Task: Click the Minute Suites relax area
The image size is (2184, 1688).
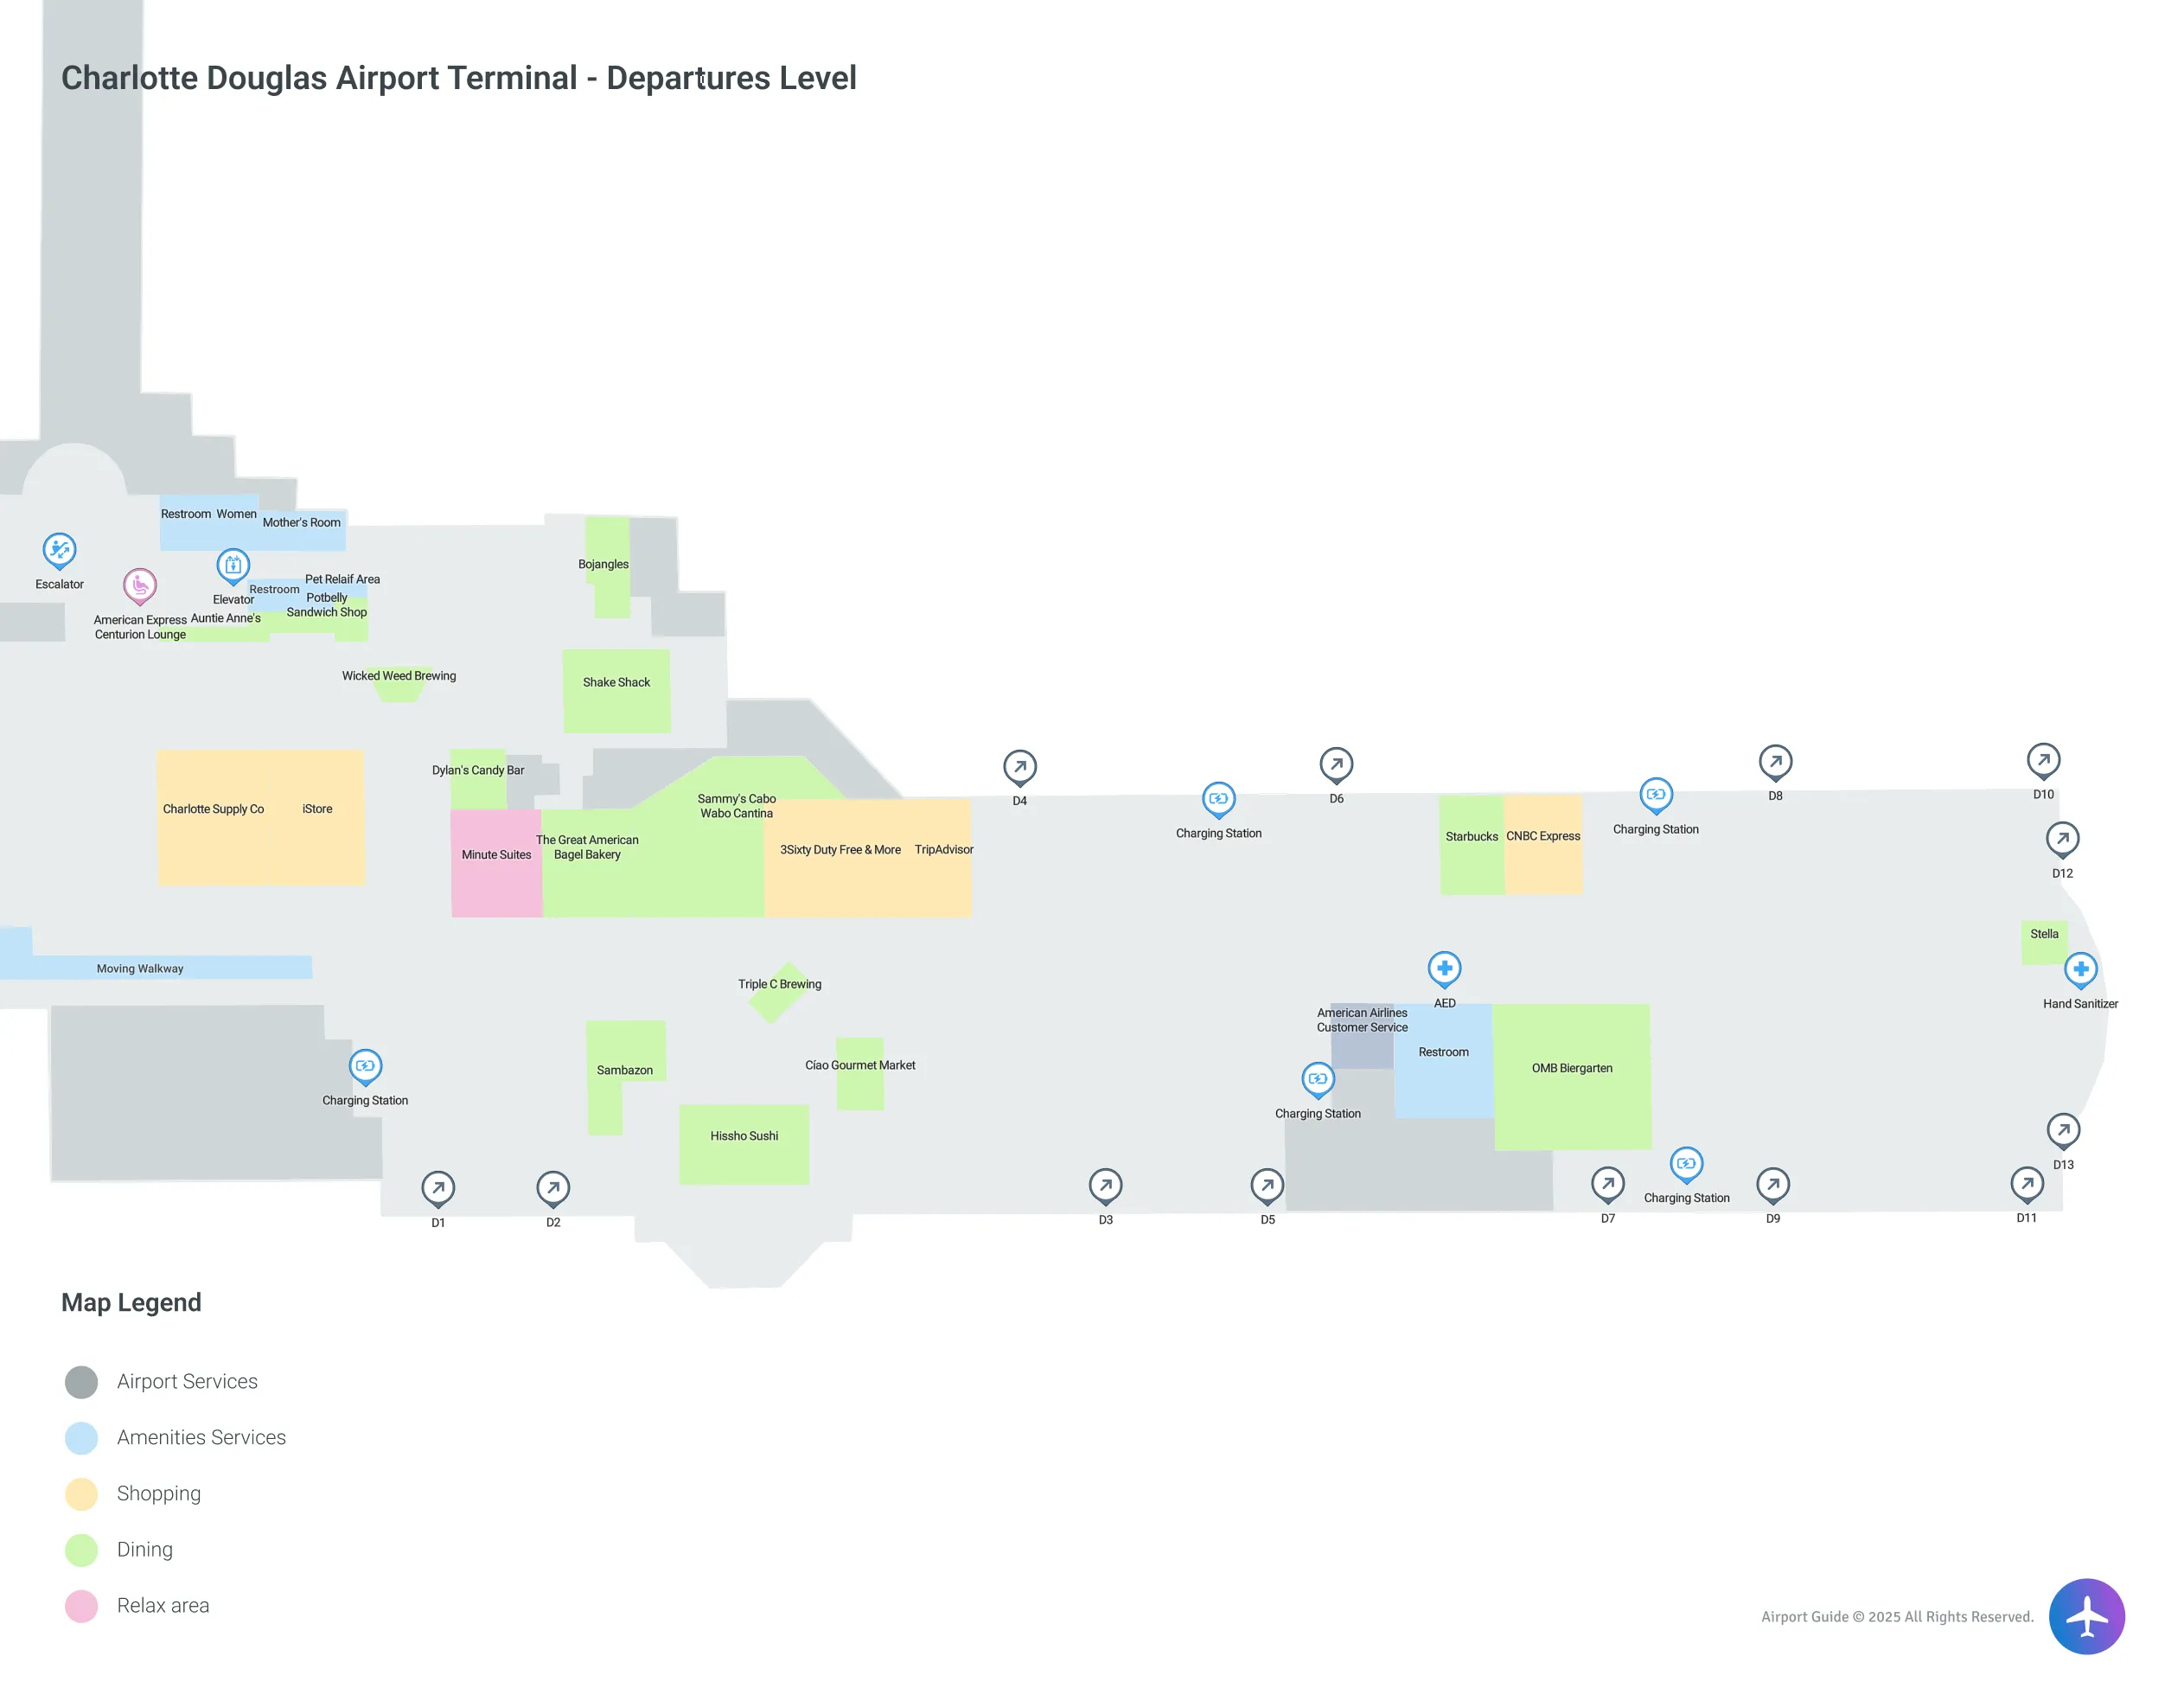Action: point(496,863)
